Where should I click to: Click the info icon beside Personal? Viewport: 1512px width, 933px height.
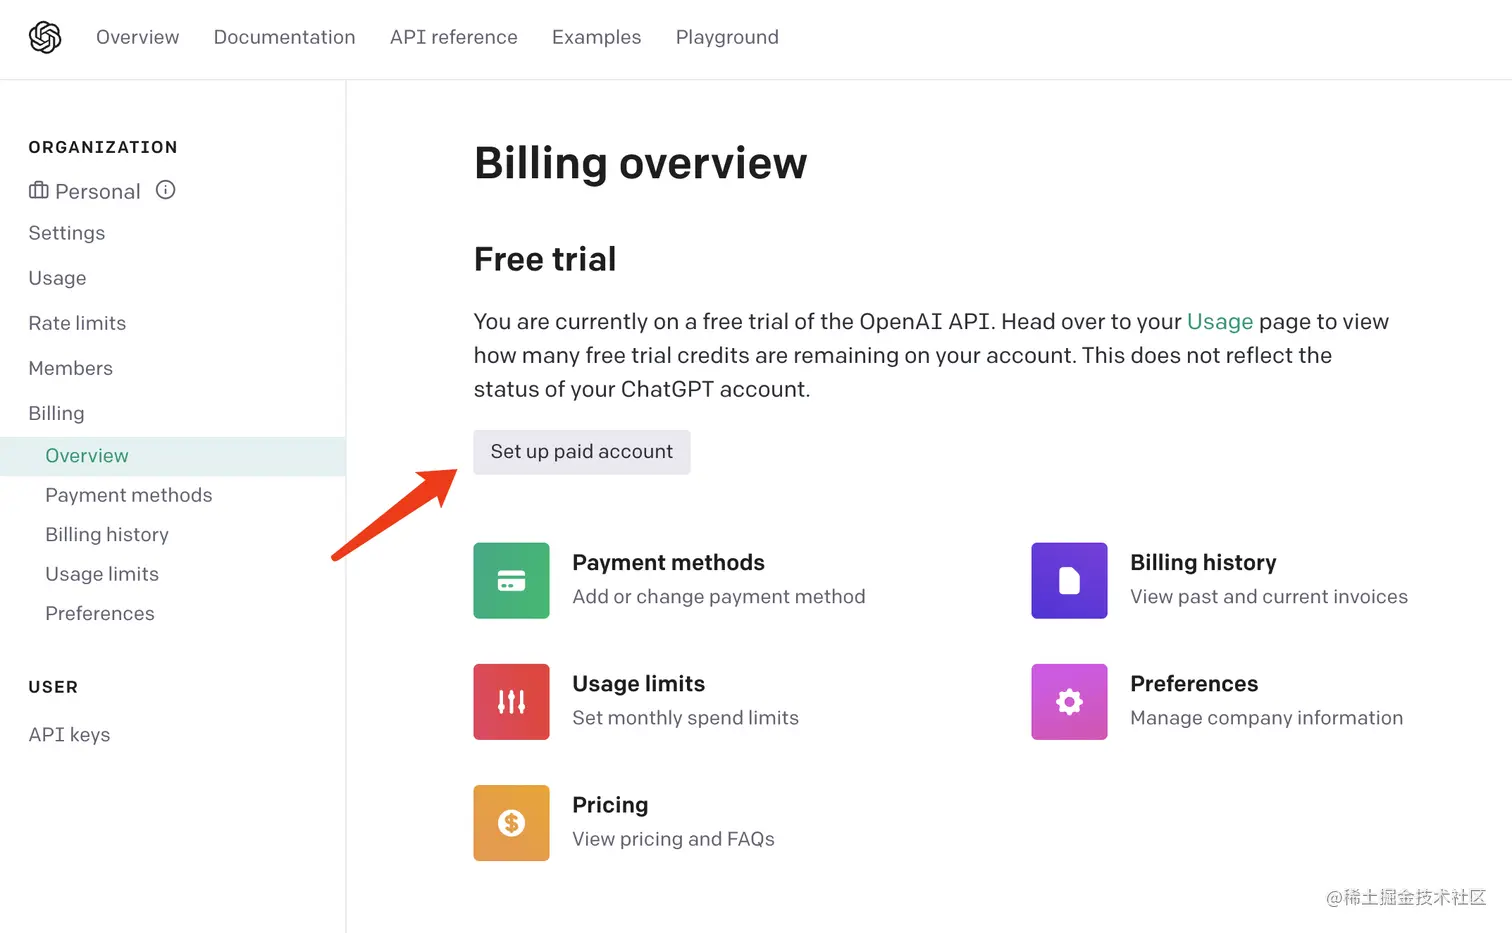pos(166,190)
